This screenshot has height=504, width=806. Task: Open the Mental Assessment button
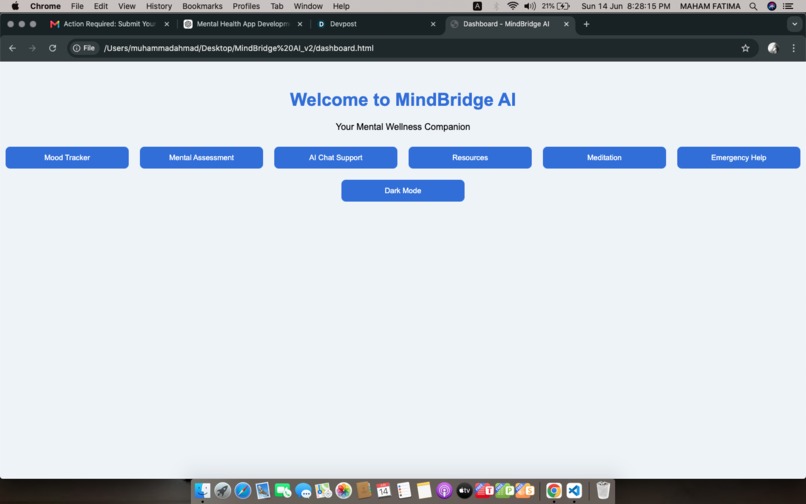click(202, 157)
